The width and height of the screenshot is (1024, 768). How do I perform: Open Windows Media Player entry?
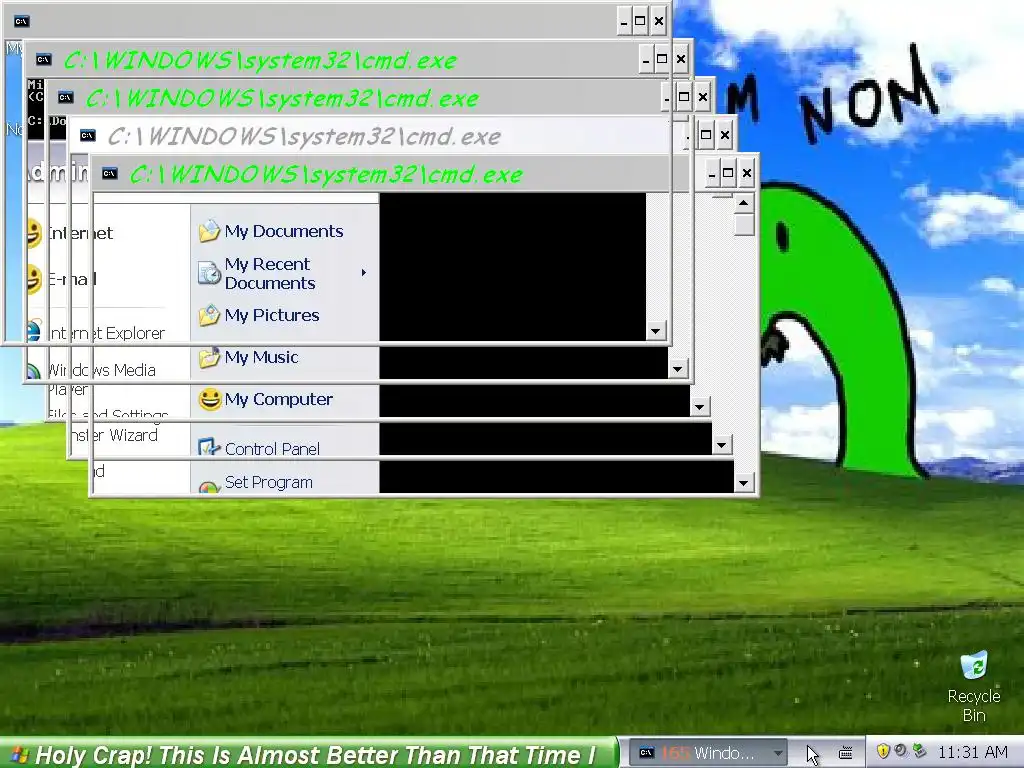click(x=91, y=379)
